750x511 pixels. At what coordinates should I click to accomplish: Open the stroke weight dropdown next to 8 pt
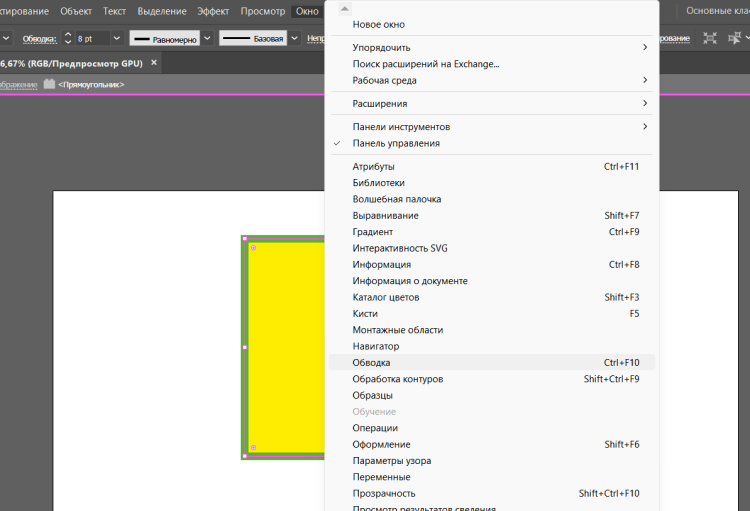pyautogui.click(x=117, y=38)
